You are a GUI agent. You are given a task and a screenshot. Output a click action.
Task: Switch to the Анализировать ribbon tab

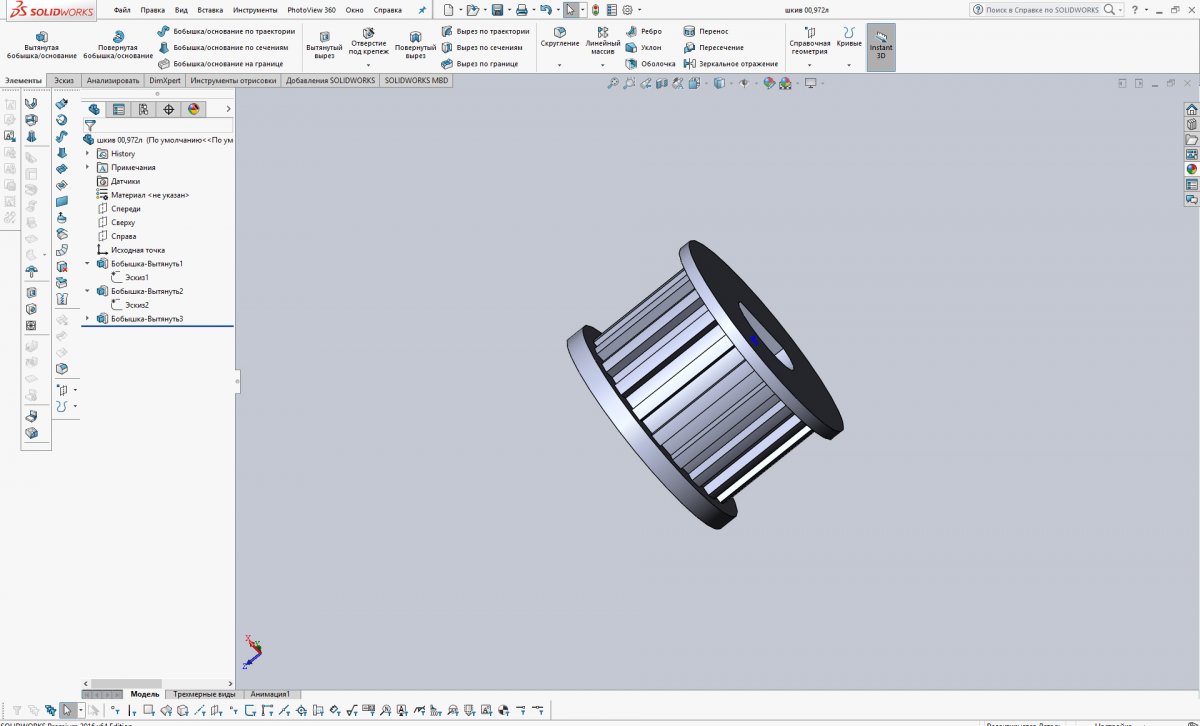click(x=113, y=81)
